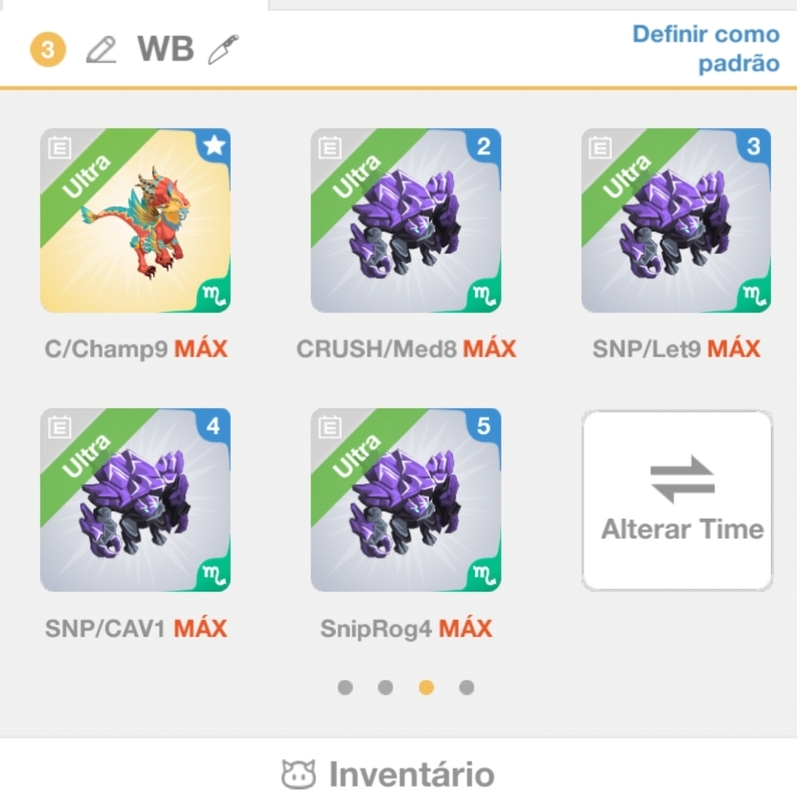Go to the second team page dot
This screenshot has width=797, height=800.
[386, 687]
